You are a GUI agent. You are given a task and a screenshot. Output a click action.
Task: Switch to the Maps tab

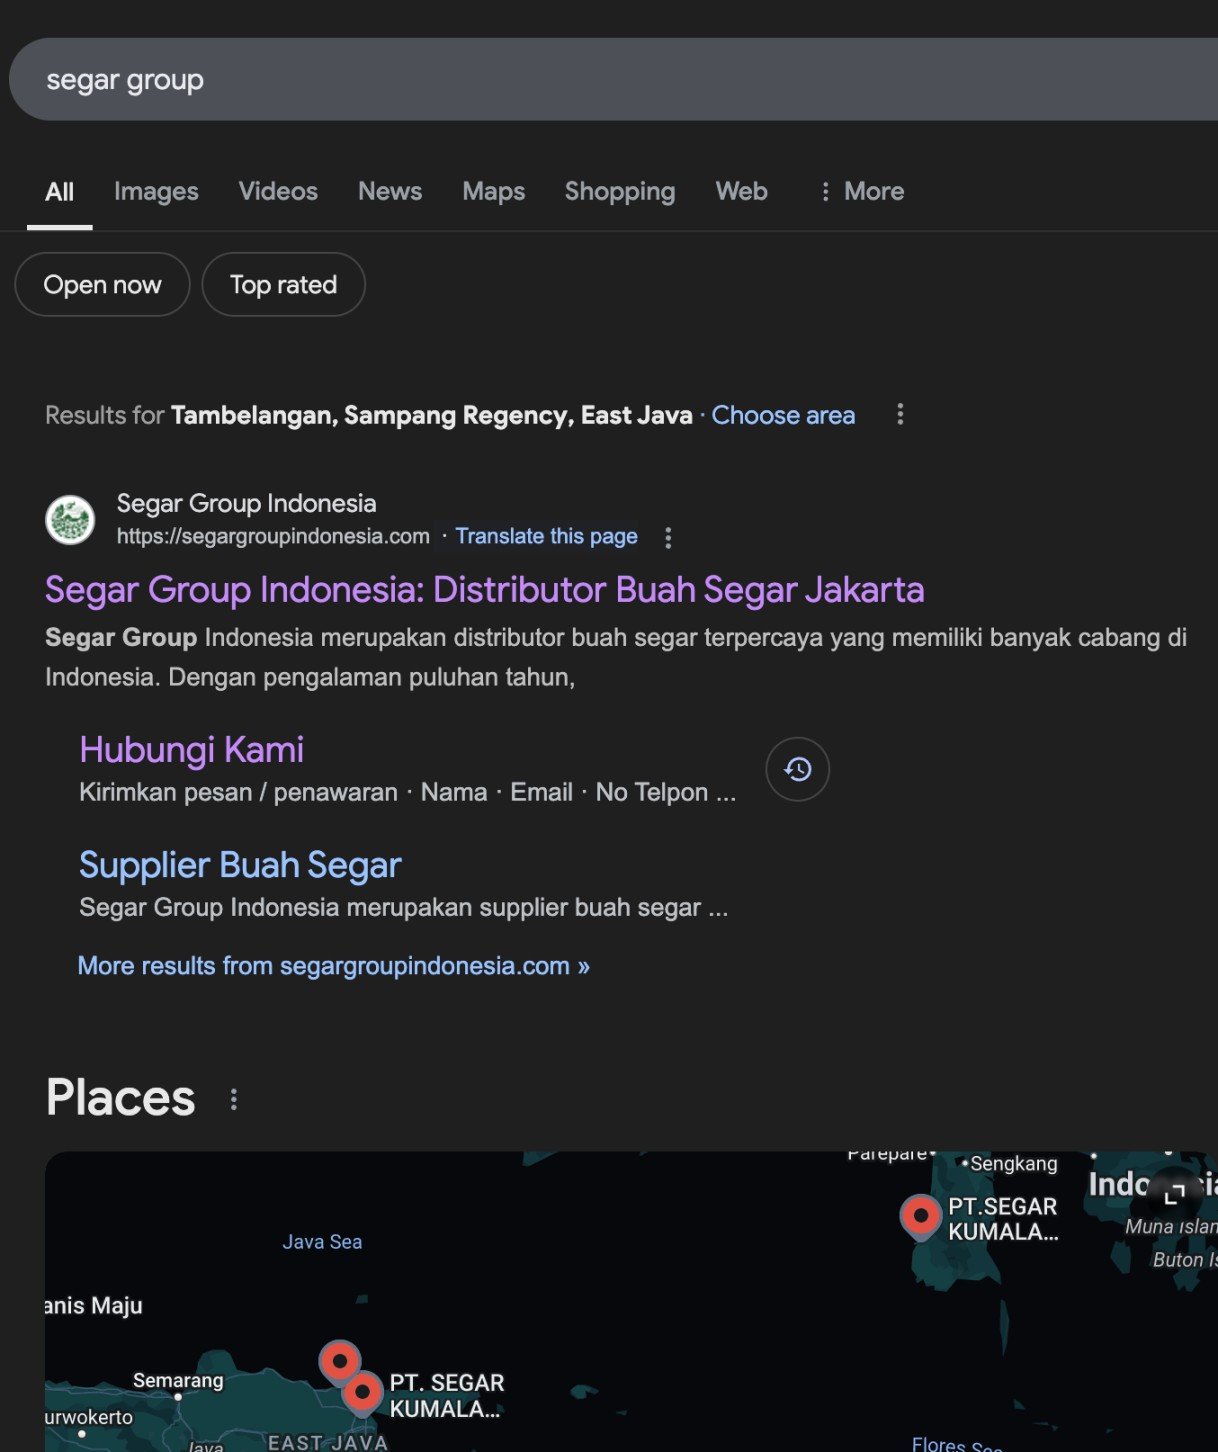(494, 191)
